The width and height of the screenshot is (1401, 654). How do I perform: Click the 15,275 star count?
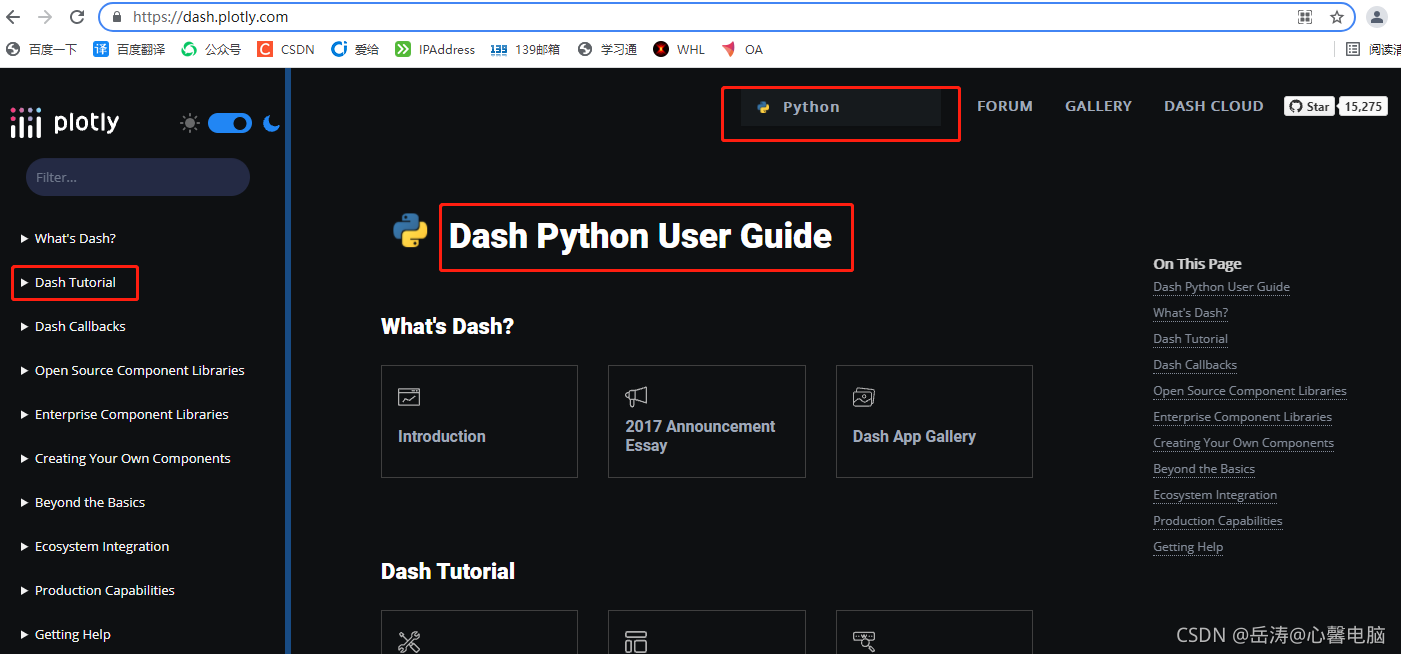tap(1363, 106)
